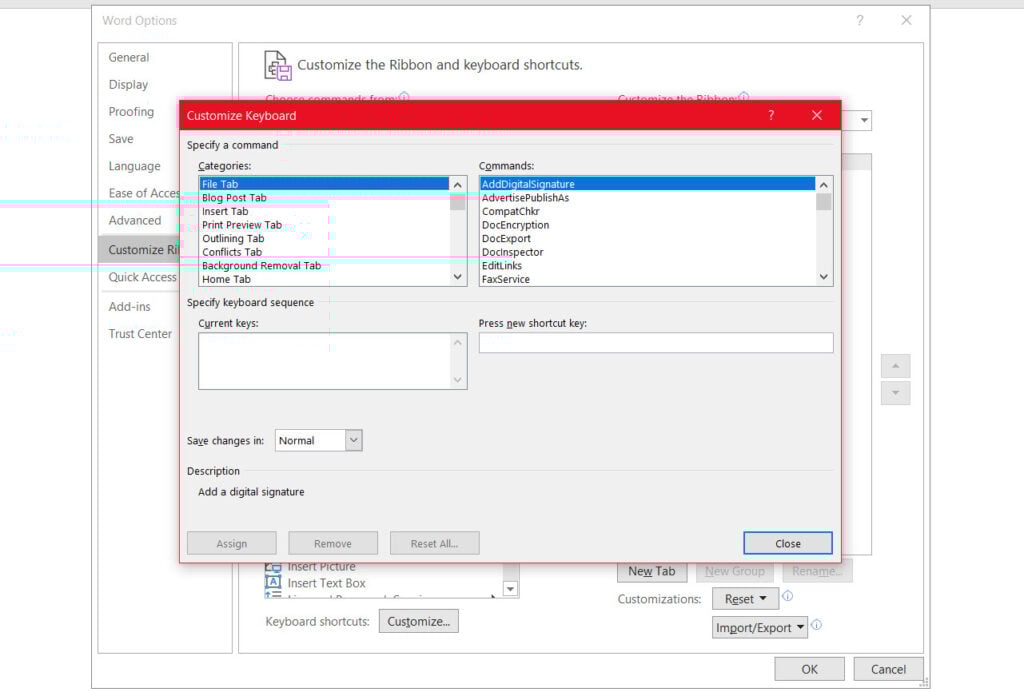Image resolution: width=1024 pixels, height=692 pixels.
Task: Select Blog Post Tab category
Action: [325, 198]
